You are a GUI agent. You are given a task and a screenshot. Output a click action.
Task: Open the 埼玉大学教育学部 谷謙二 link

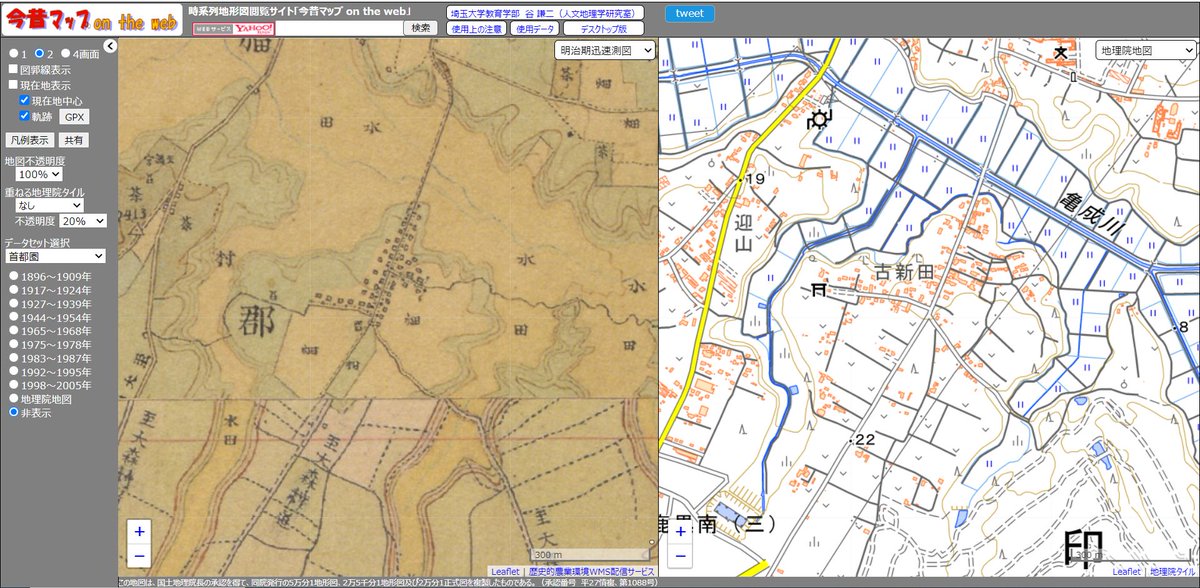pos(545,13)
